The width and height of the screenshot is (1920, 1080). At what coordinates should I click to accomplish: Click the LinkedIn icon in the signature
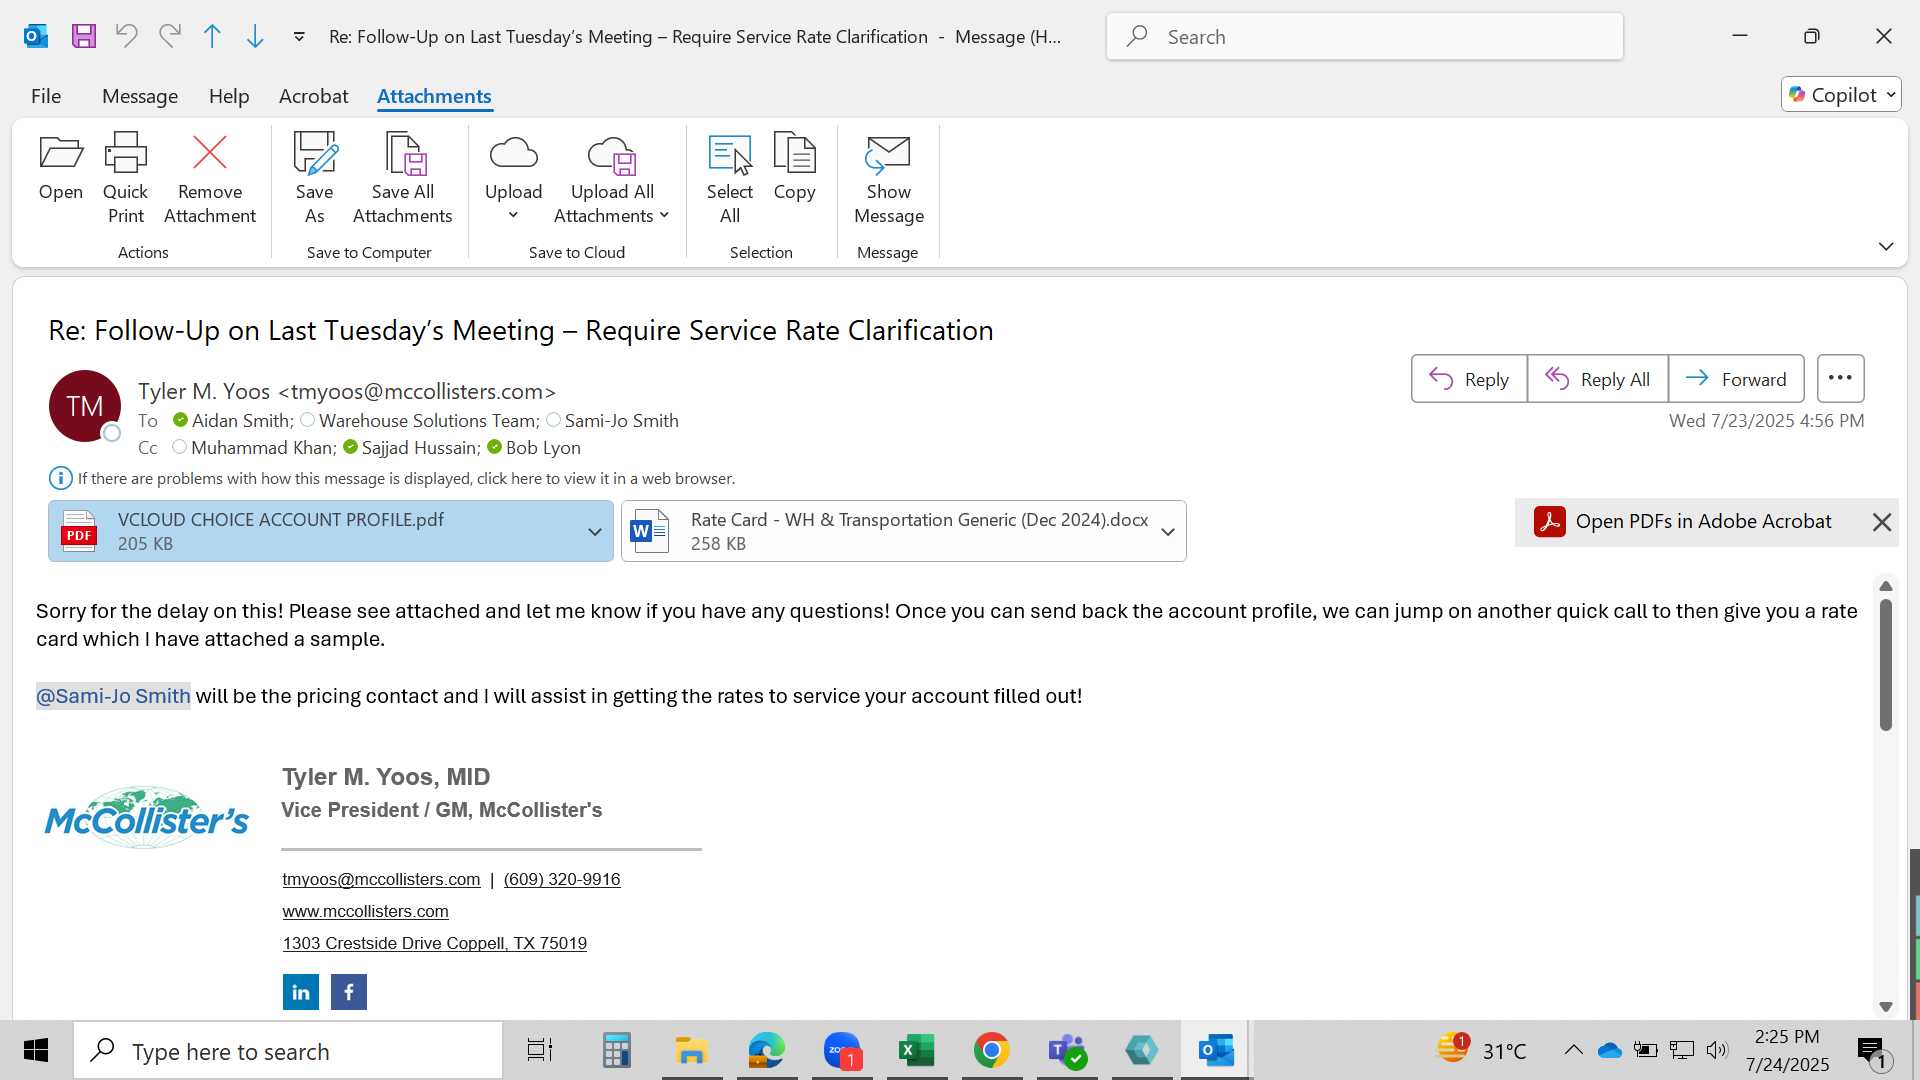click(301, 992)
